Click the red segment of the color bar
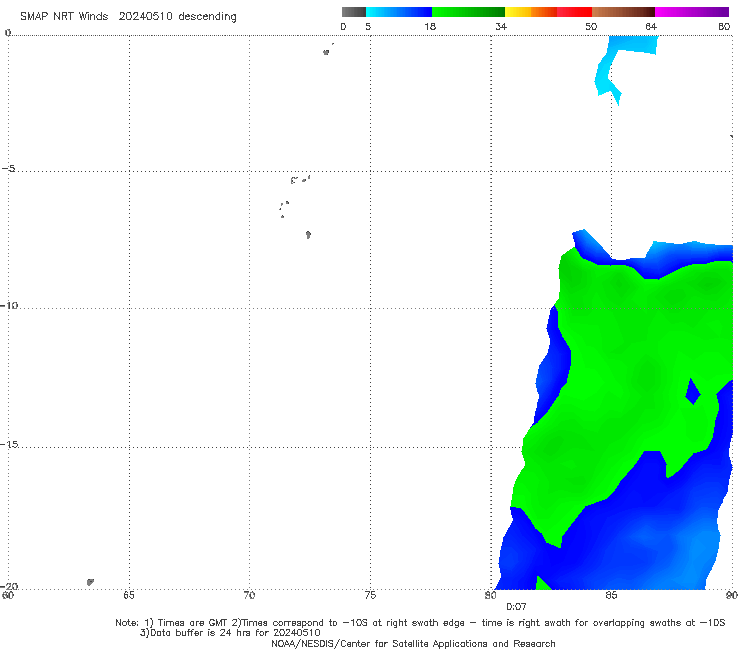The image size is (740, 650). [574, 12]
